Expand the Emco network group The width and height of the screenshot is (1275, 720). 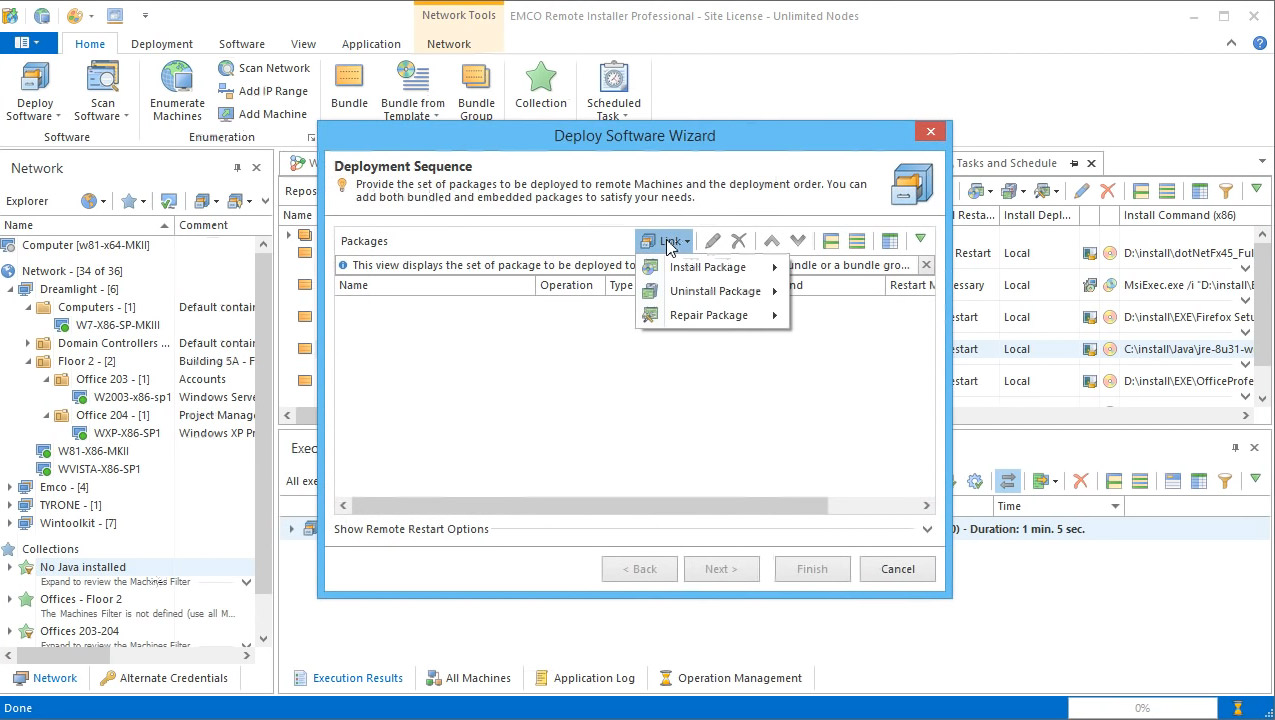click(10, 487)
